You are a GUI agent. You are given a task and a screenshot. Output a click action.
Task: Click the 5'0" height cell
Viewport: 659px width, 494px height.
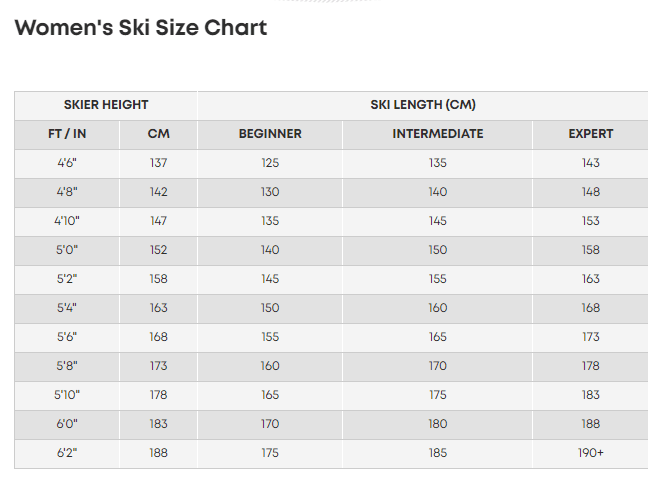coord(67,250)
